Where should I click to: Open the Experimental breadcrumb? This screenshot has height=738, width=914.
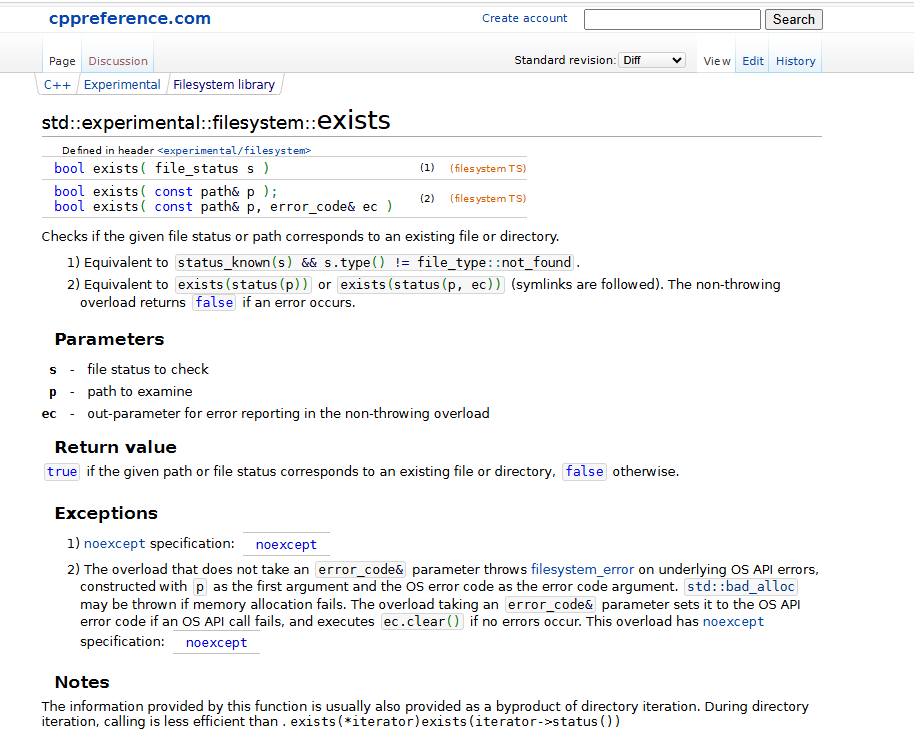(122, 85)
